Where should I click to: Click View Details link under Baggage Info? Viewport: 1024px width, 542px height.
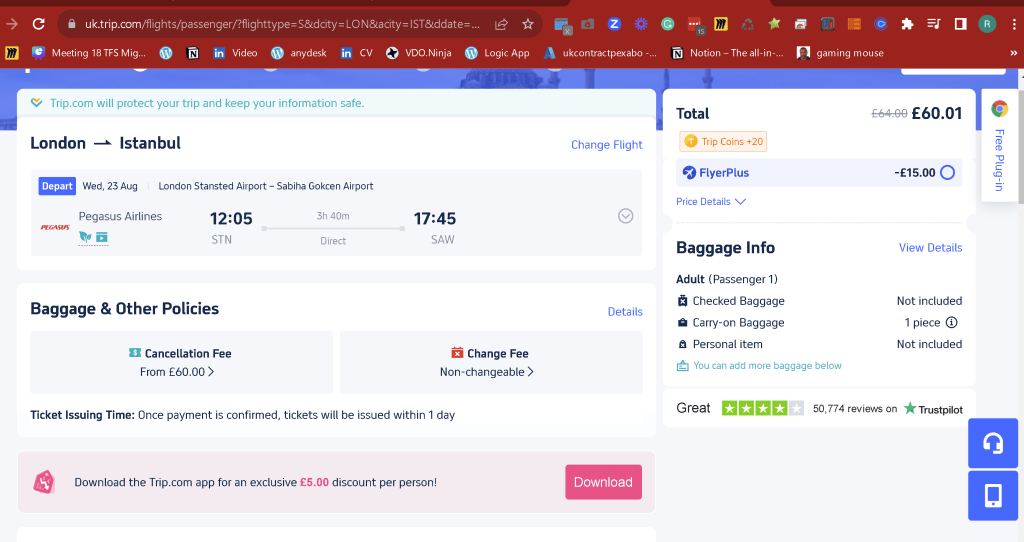coord(930,247)
